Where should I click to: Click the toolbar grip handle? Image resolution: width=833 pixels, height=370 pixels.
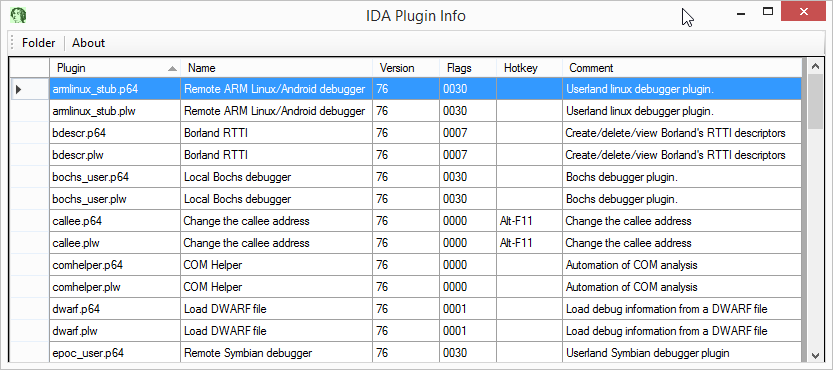(x=12, y=43)
